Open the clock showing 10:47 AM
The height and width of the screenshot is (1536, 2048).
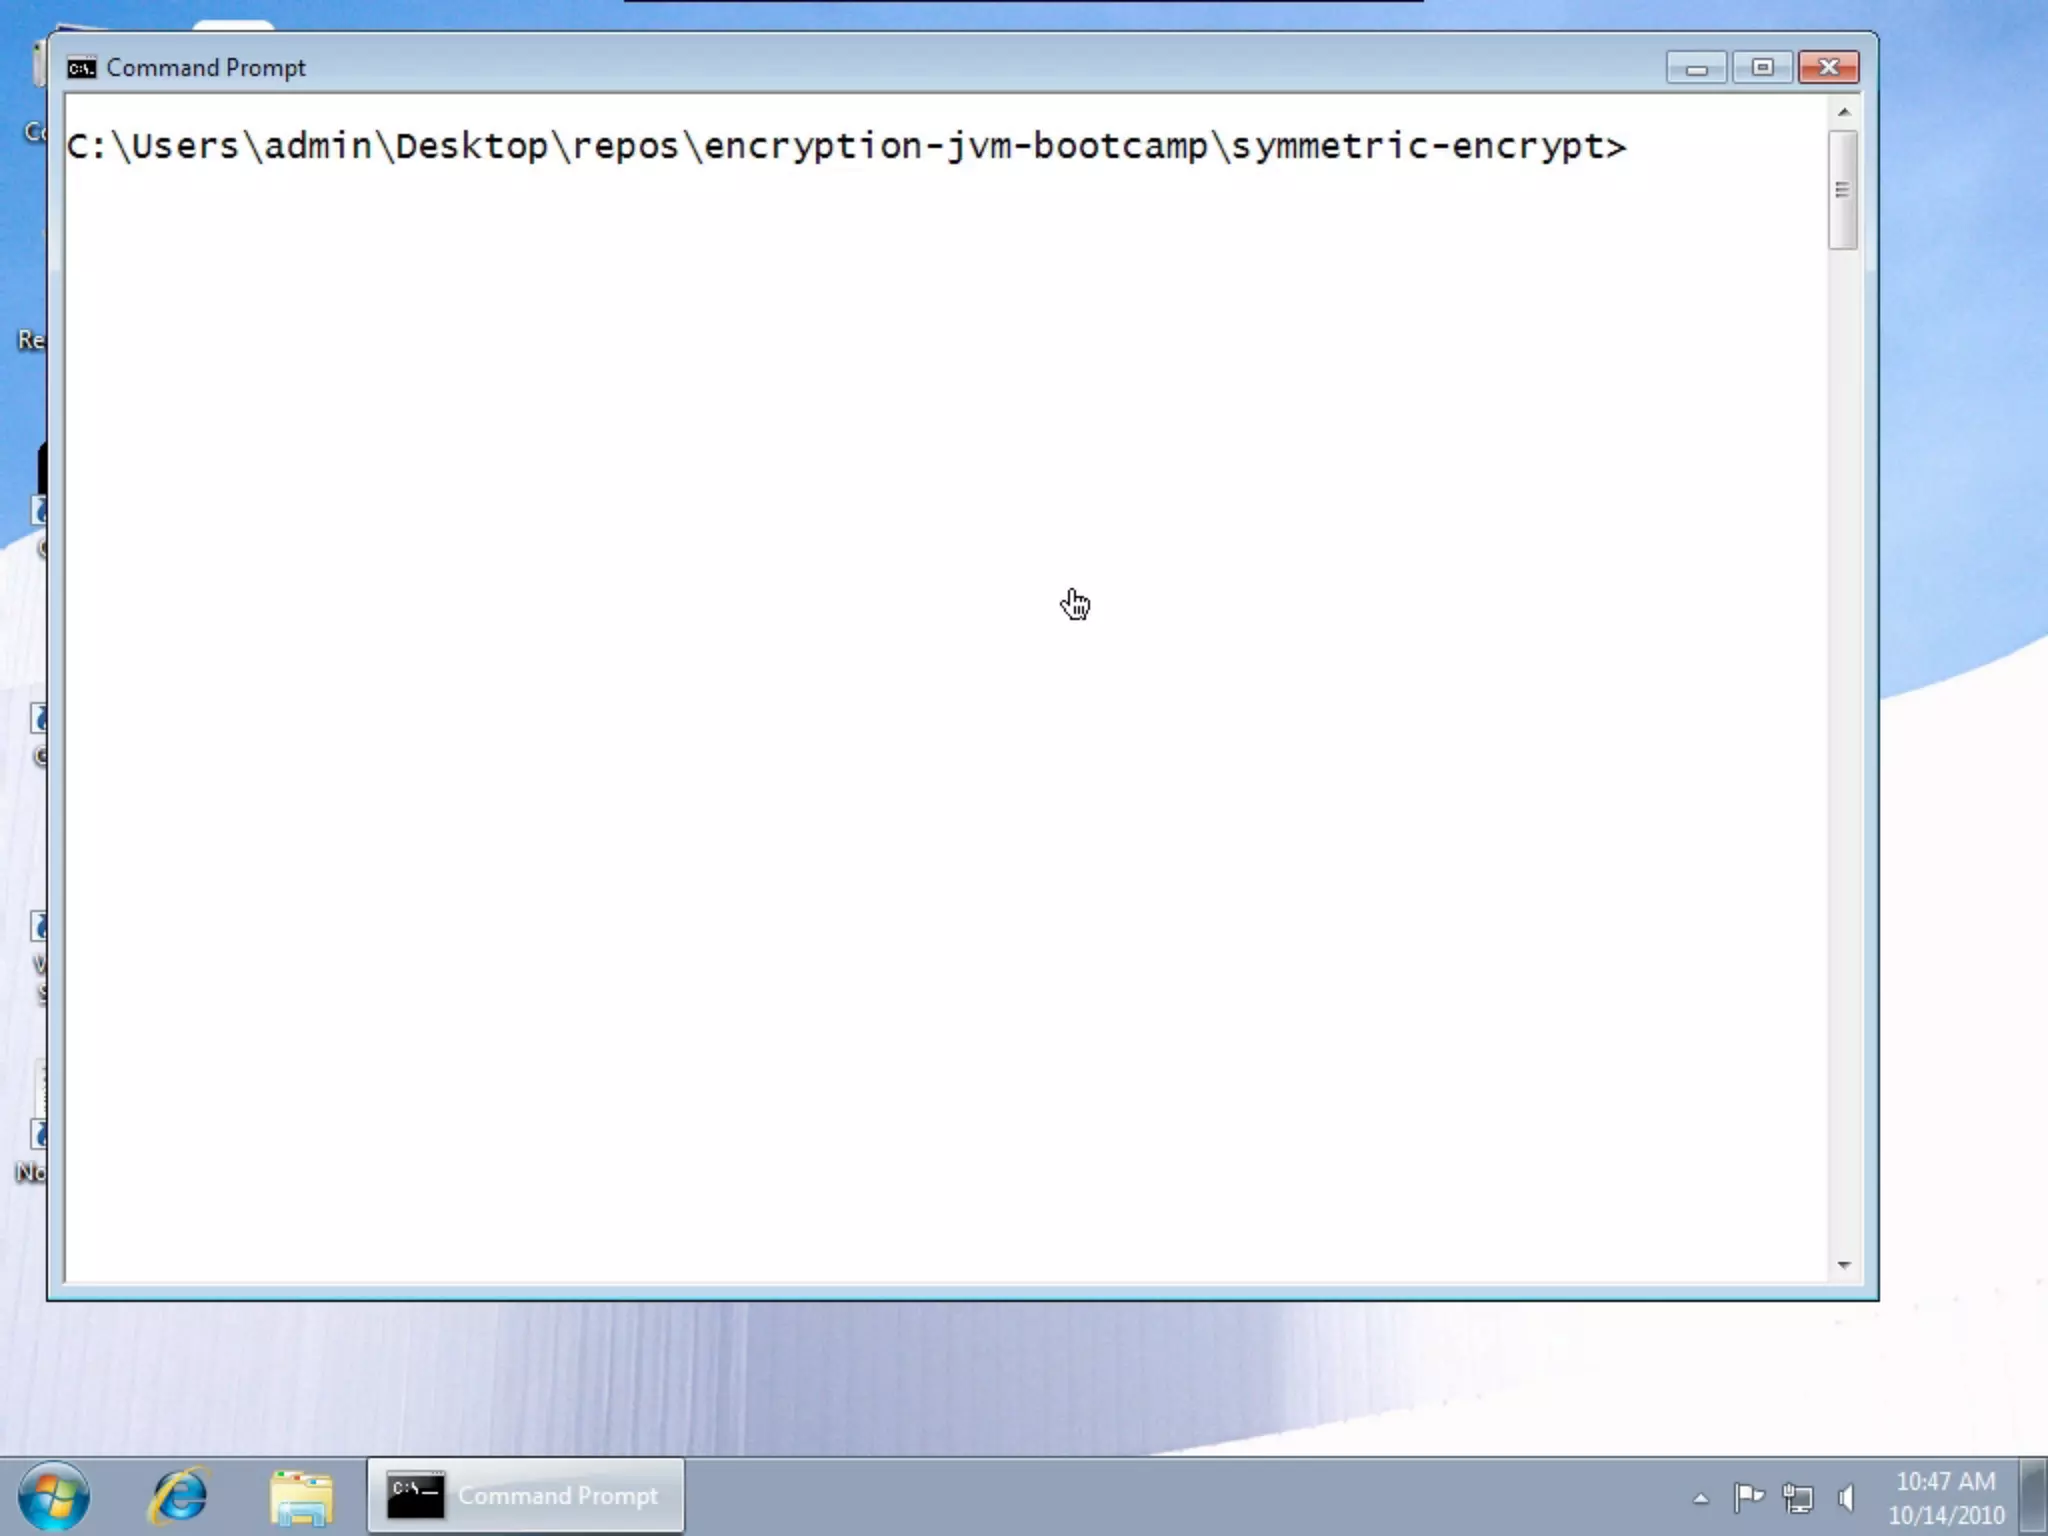pos(1945,1497)
